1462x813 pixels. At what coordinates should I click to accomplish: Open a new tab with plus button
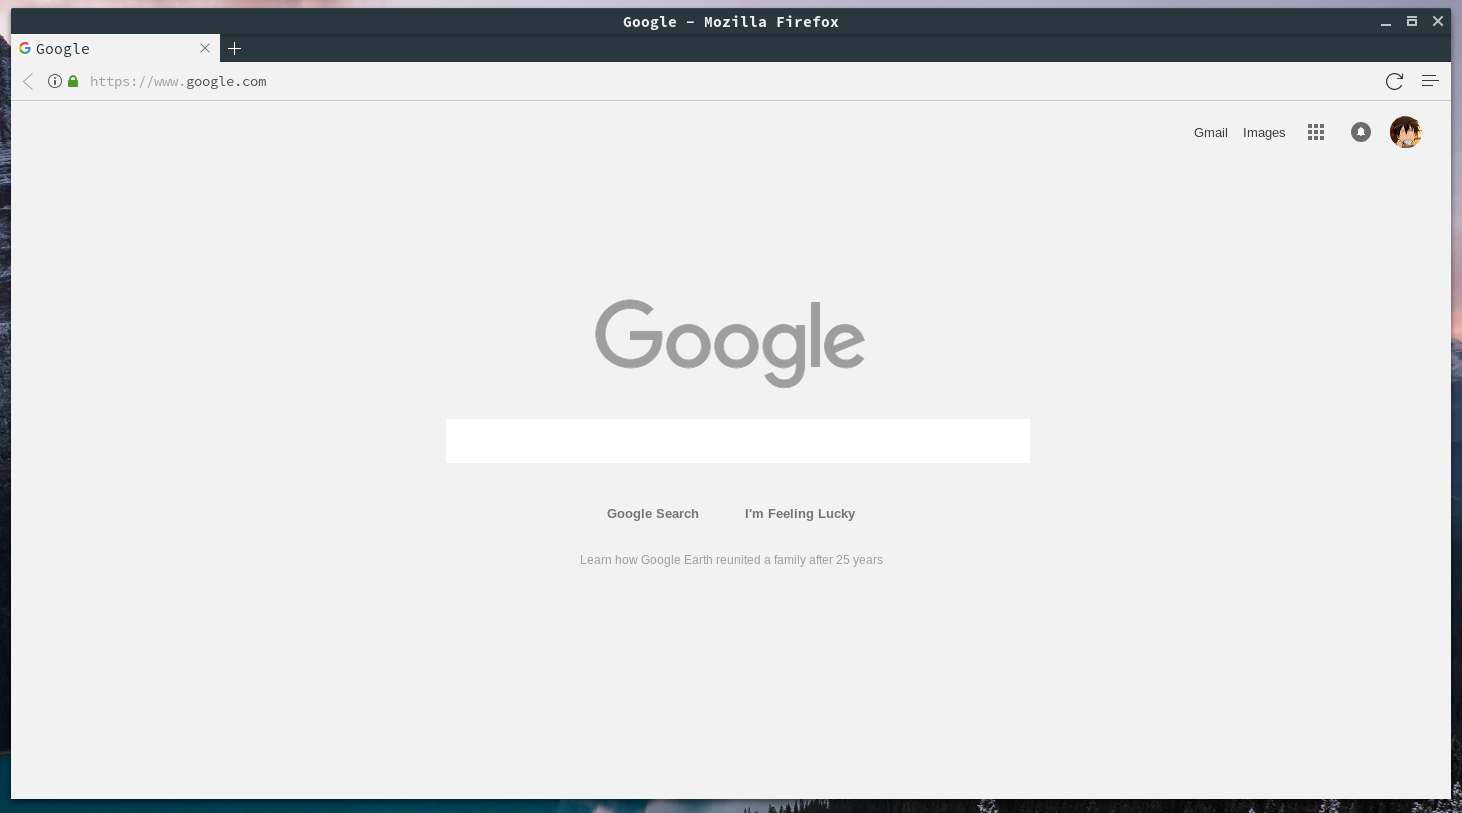[235, 48]
